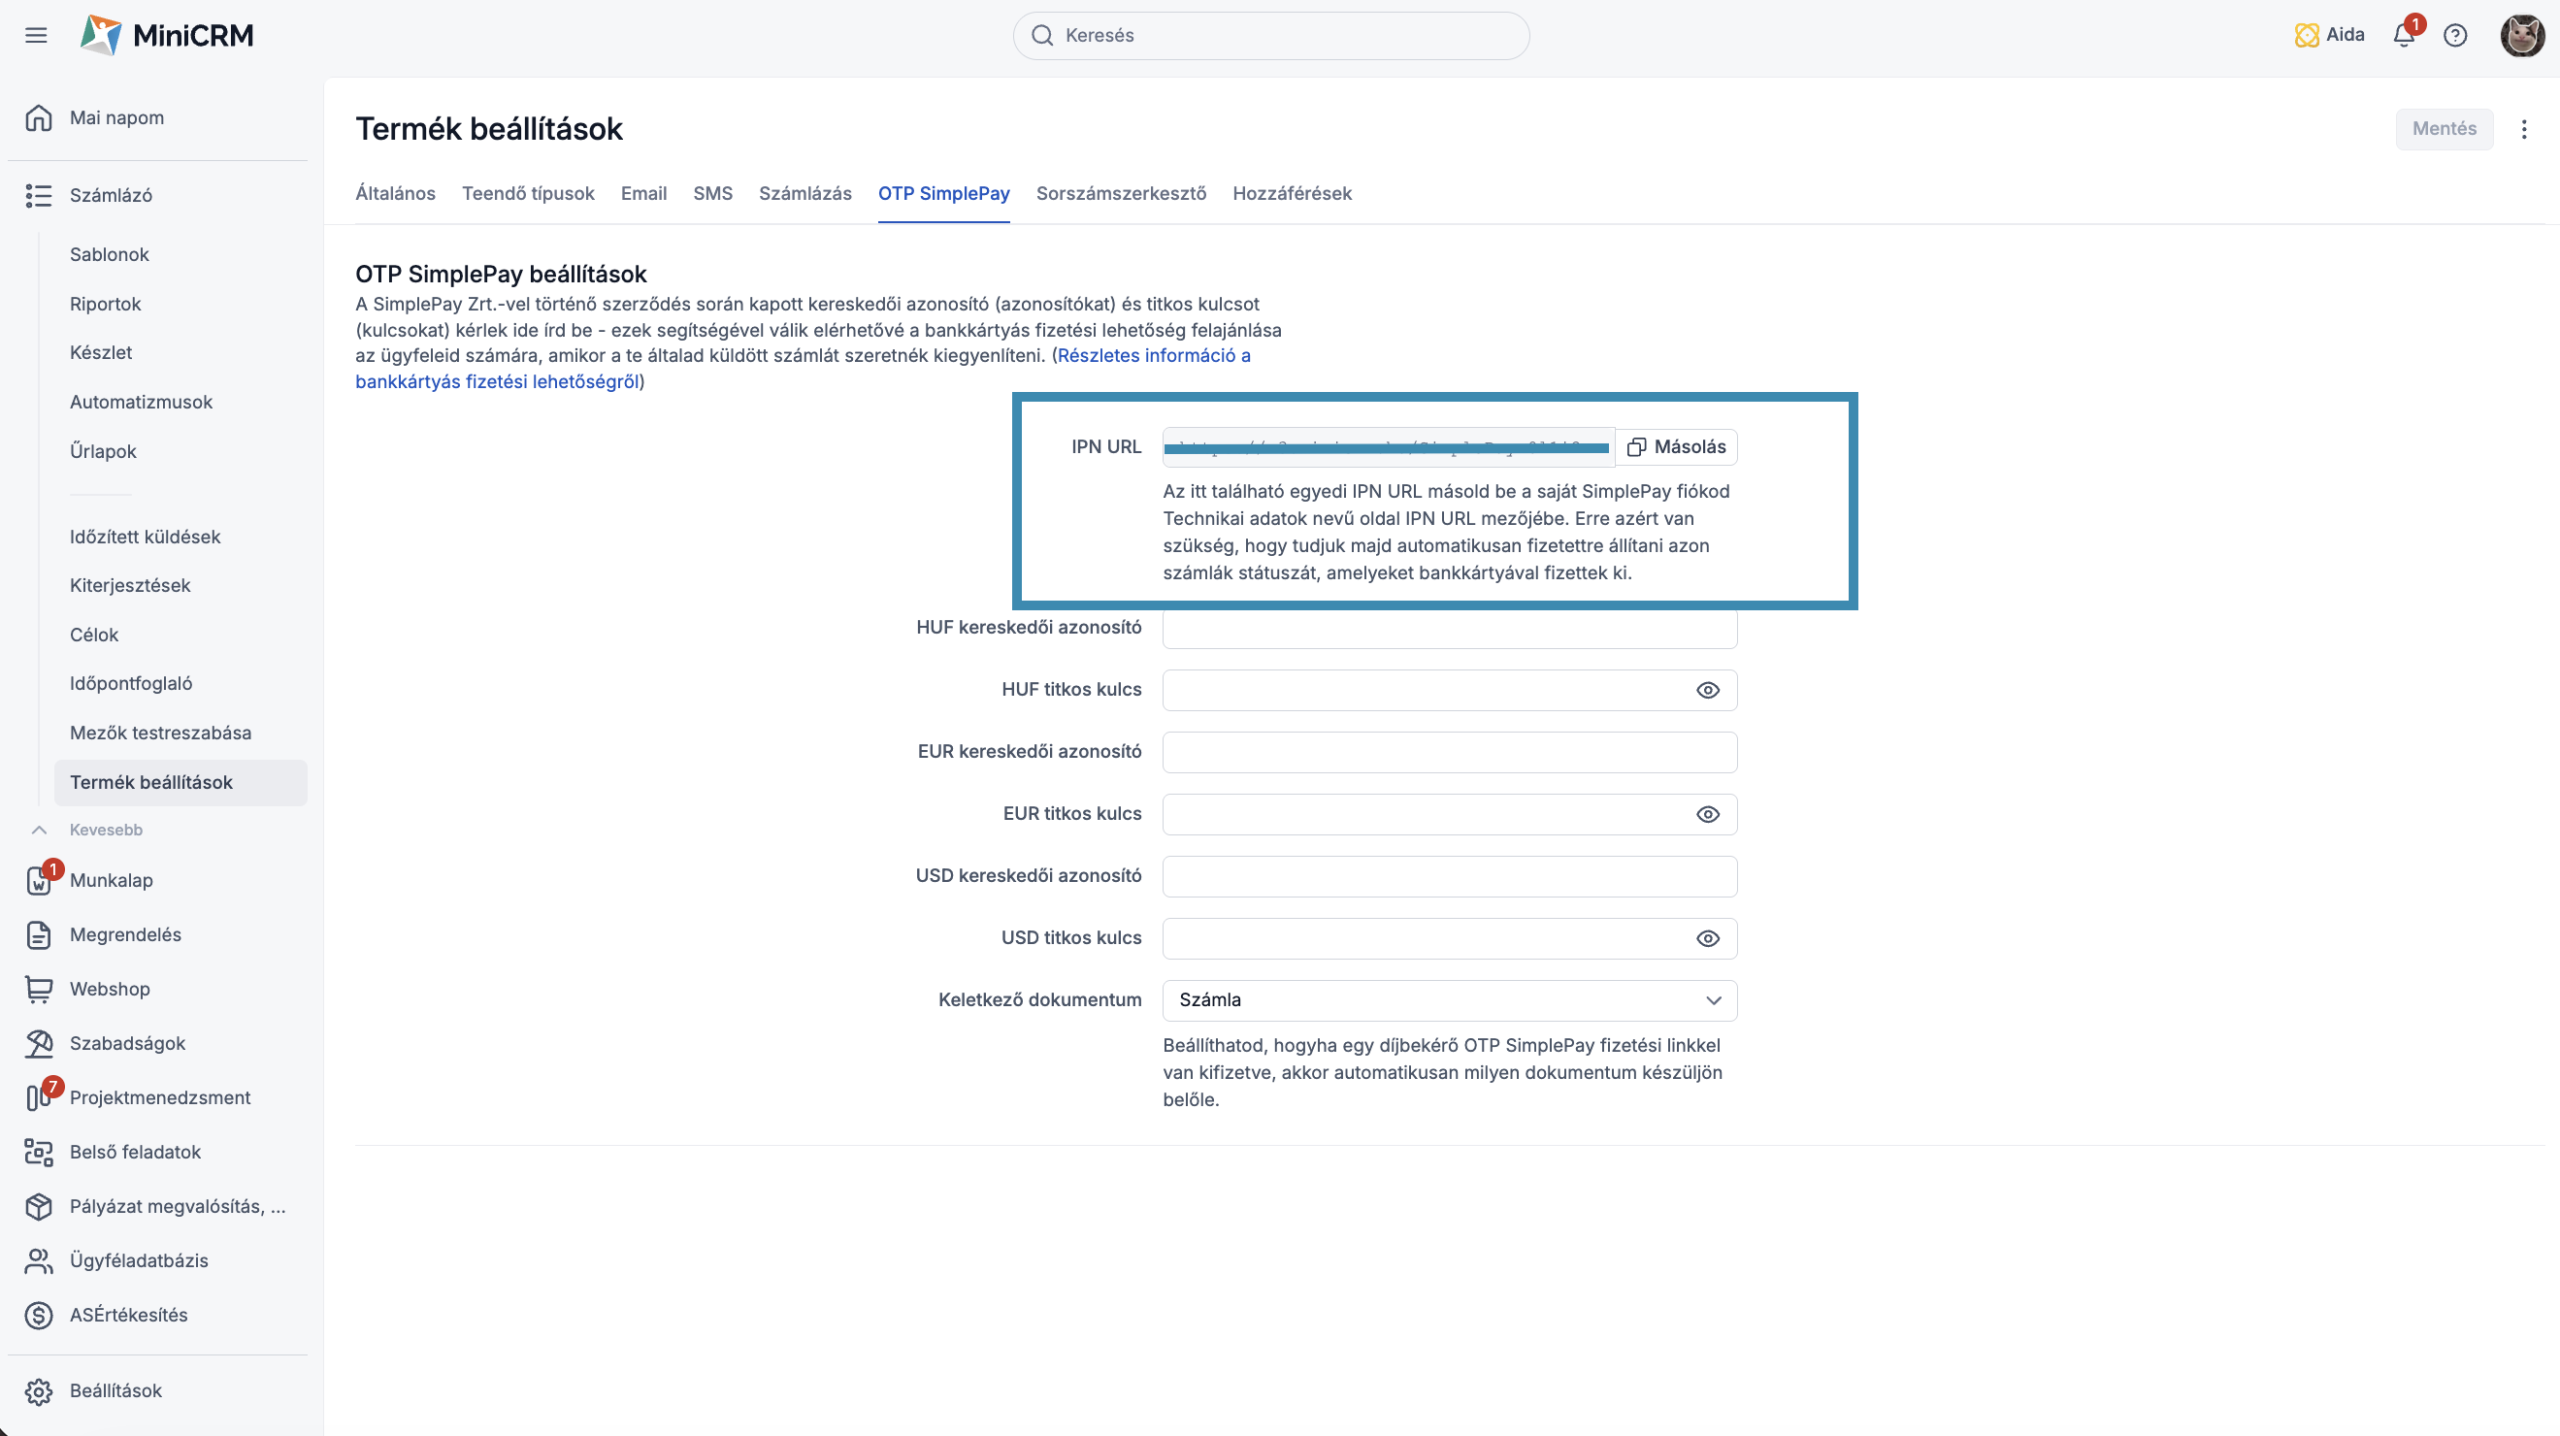Click the ASÉrtékesítés dollar icon
2560x1436 pixels.
(39, 1315)
